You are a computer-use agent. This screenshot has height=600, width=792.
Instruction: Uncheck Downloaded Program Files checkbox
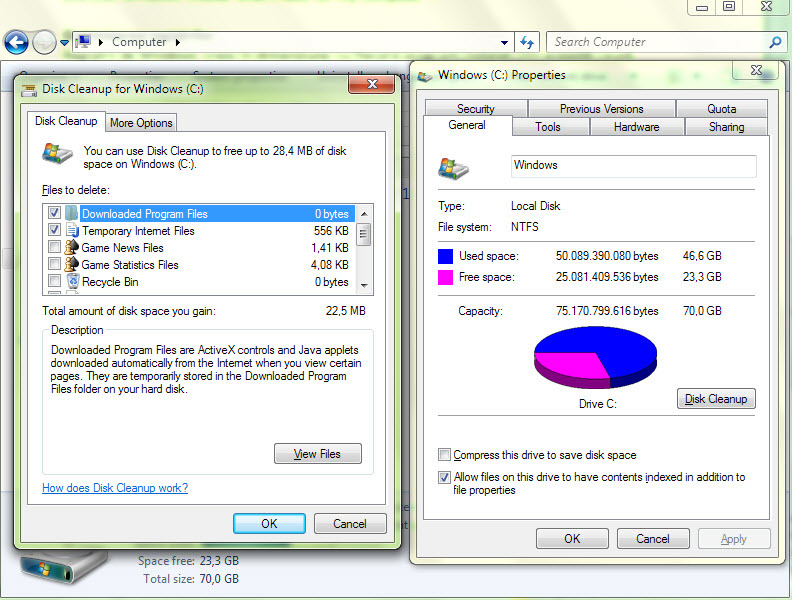[x=54, y=213]
